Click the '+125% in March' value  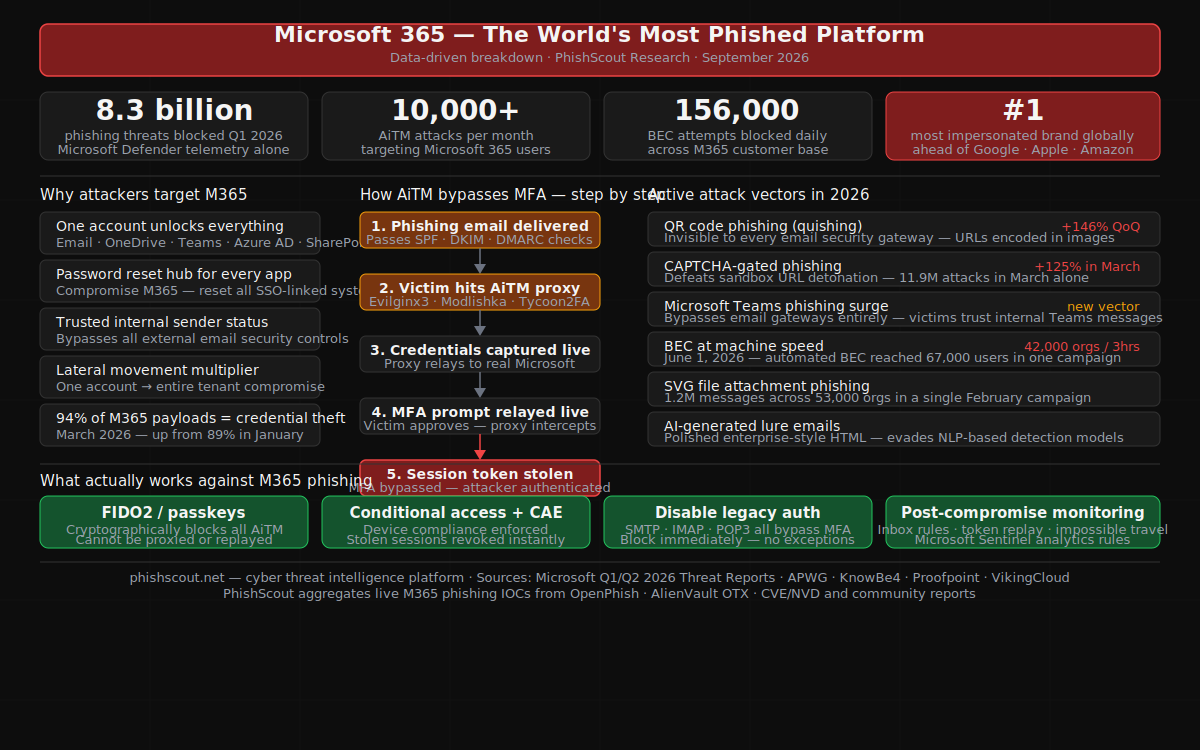pyautogui.click(x=1087, y=267)
